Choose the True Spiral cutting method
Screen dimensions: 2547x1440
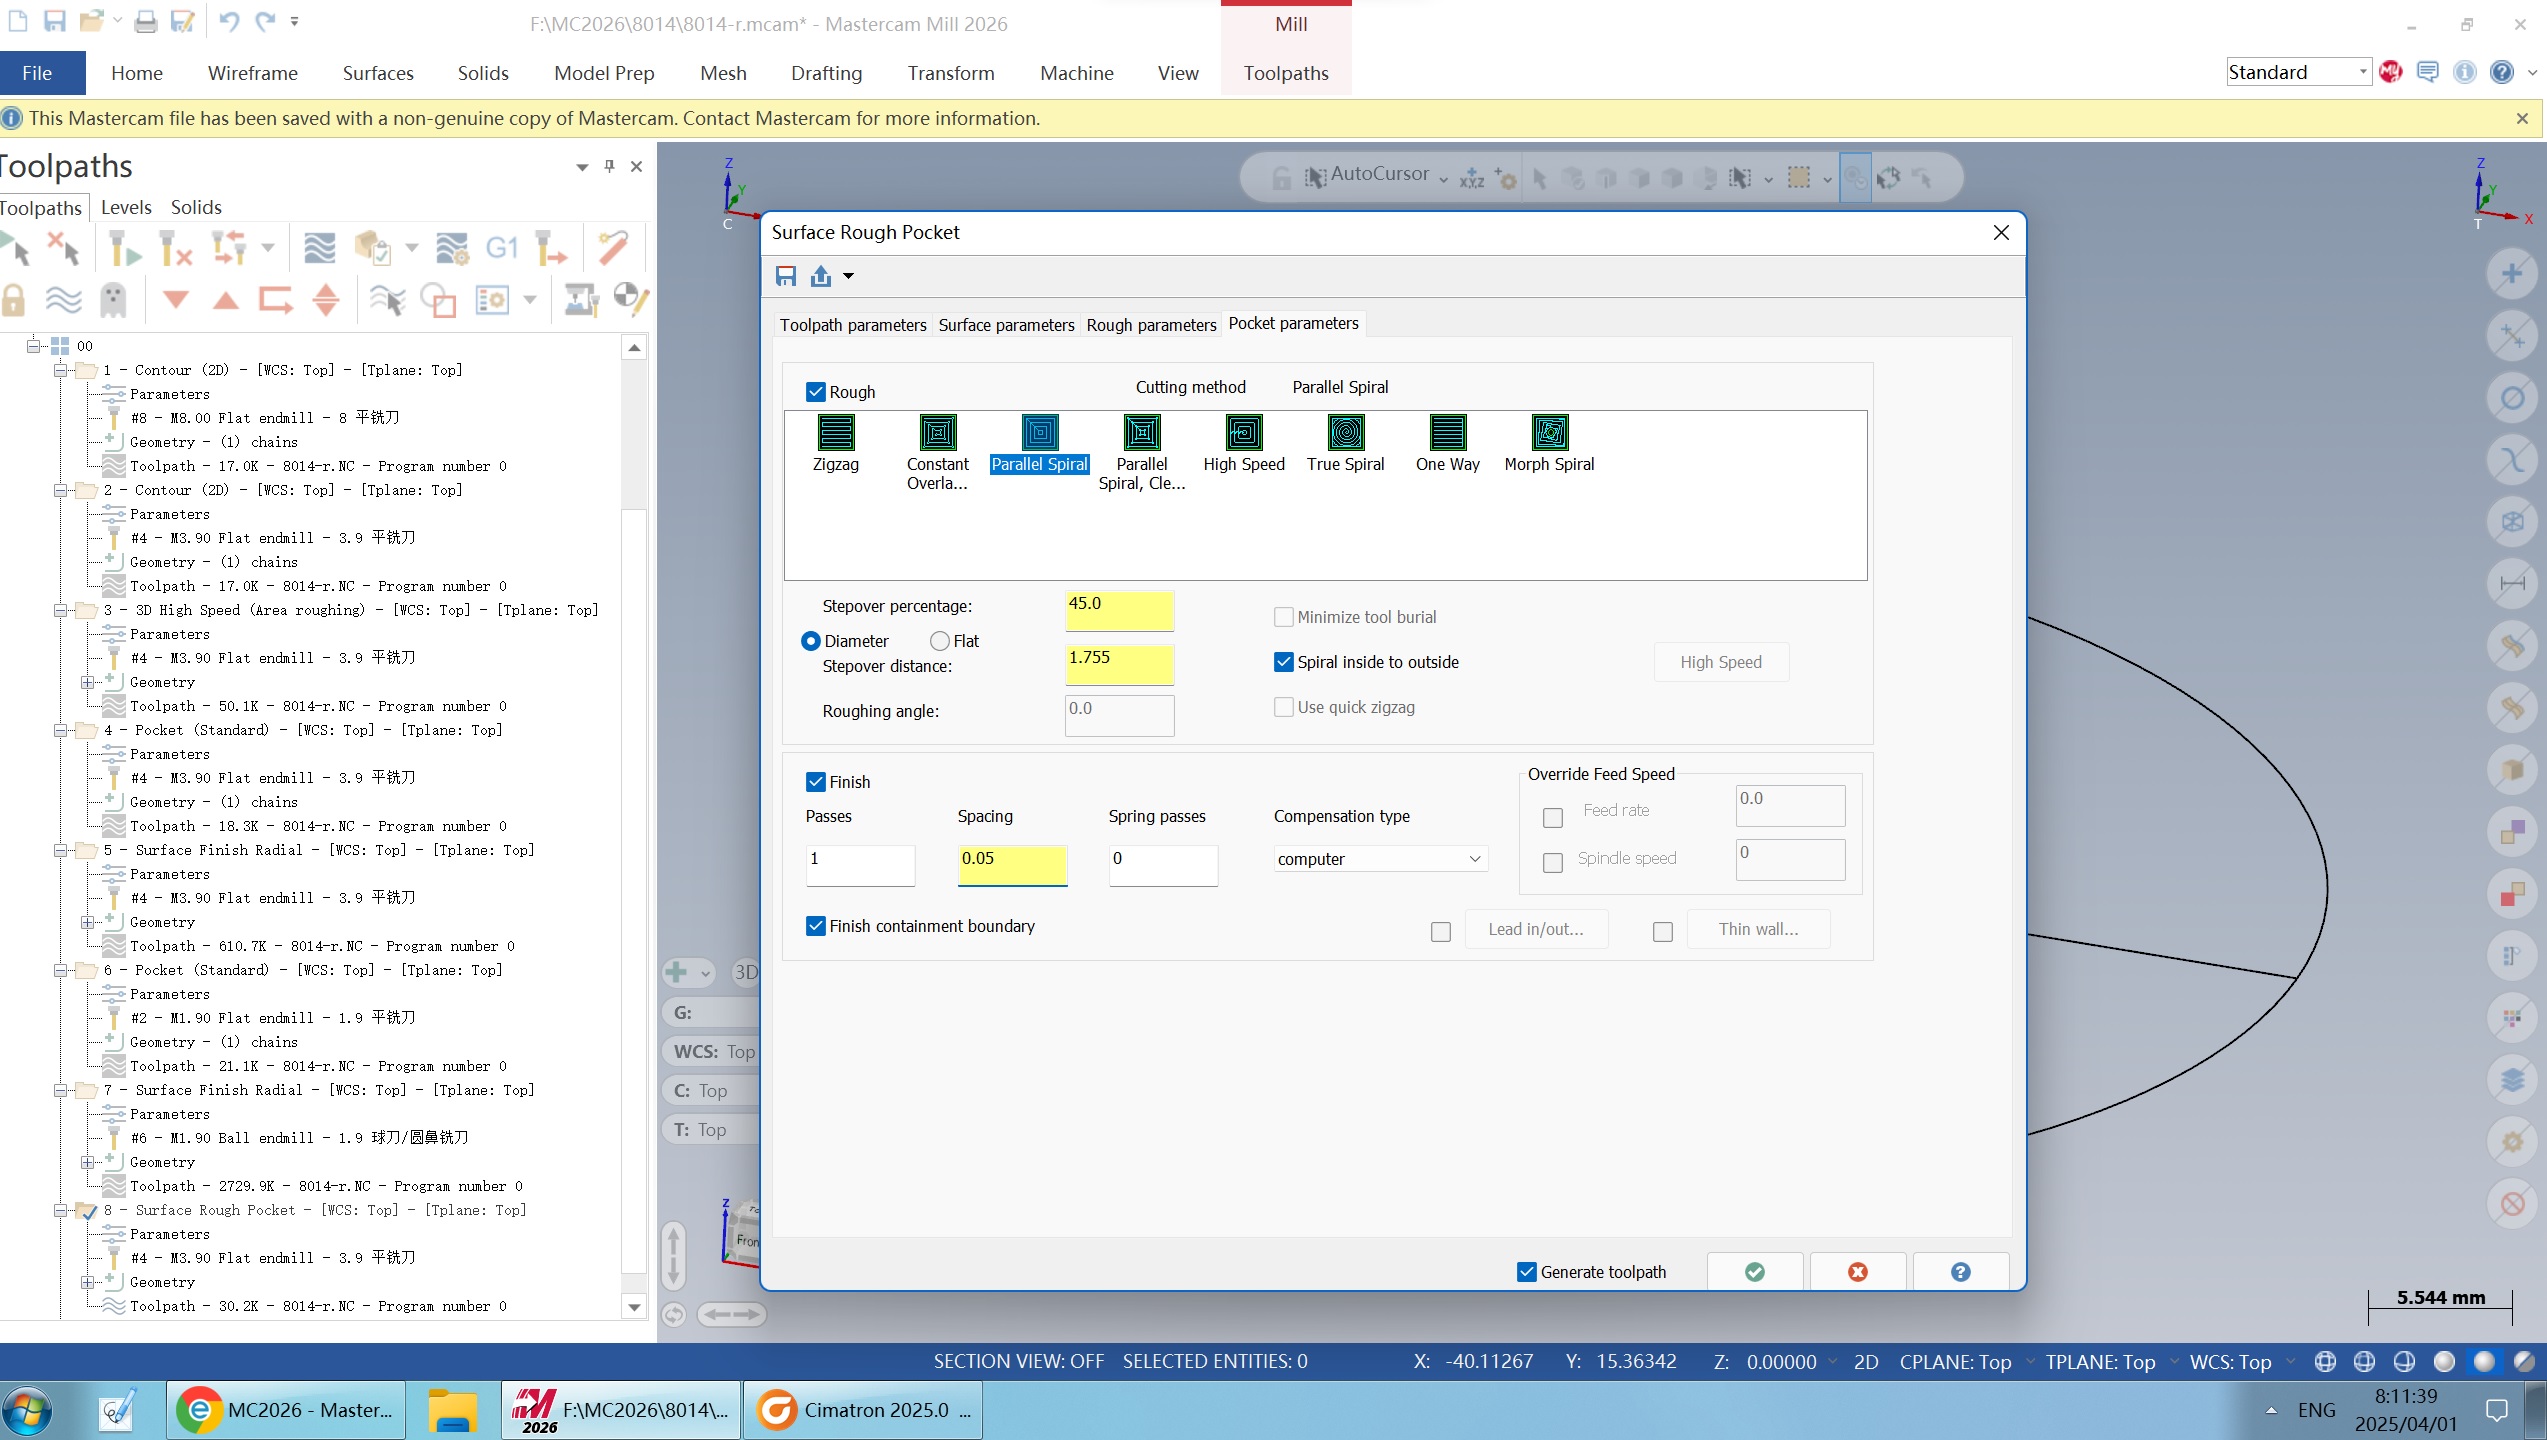click(1345, 433)
